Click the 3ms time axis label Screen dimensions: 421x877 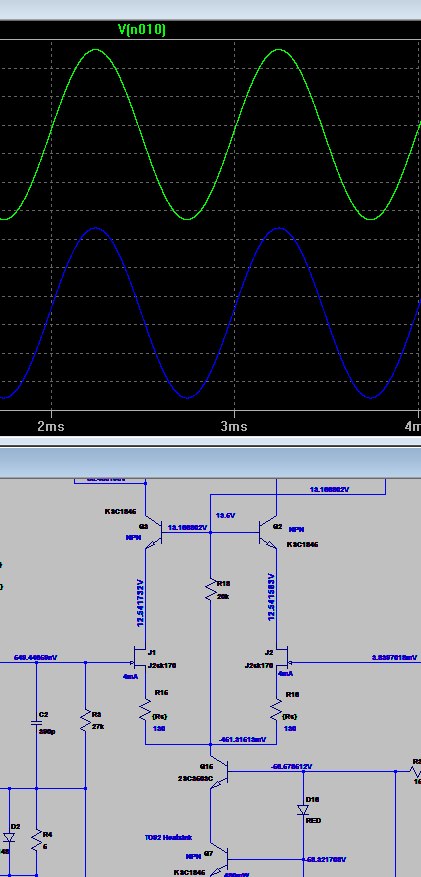click(234, 427)
